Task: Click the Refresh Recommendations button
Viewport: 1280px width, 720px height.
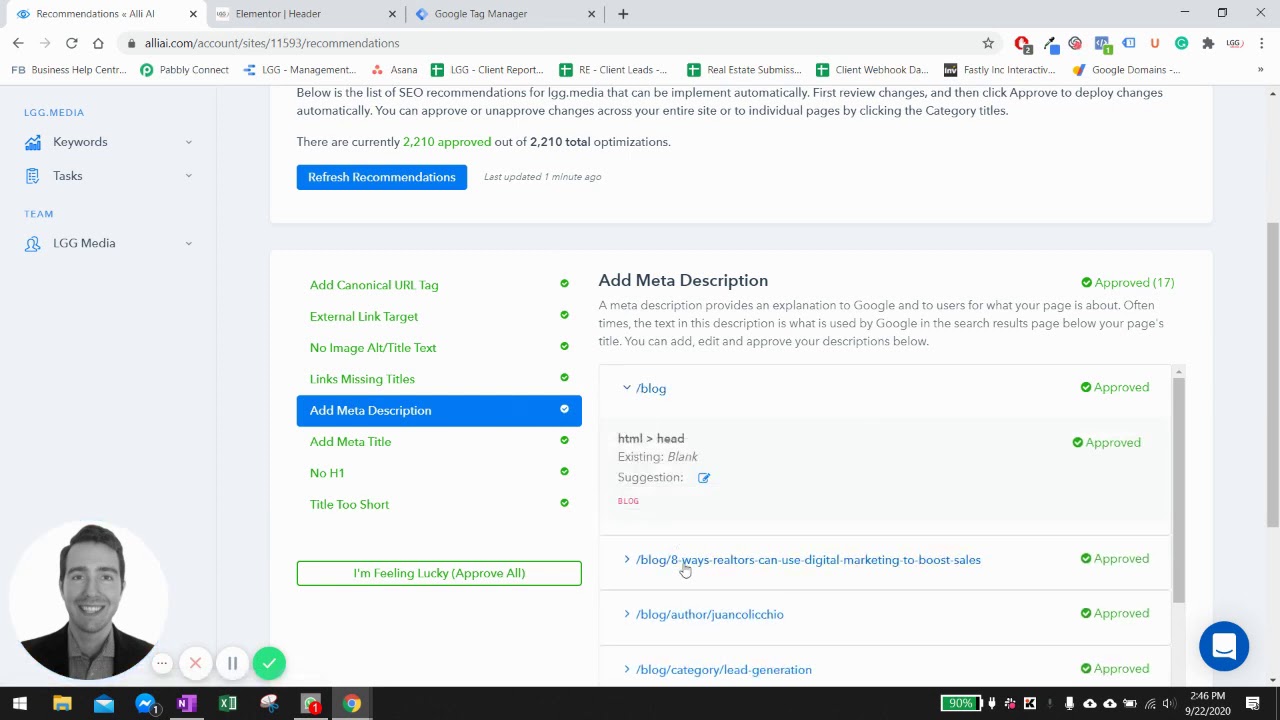Action: (x=381, y=177)
